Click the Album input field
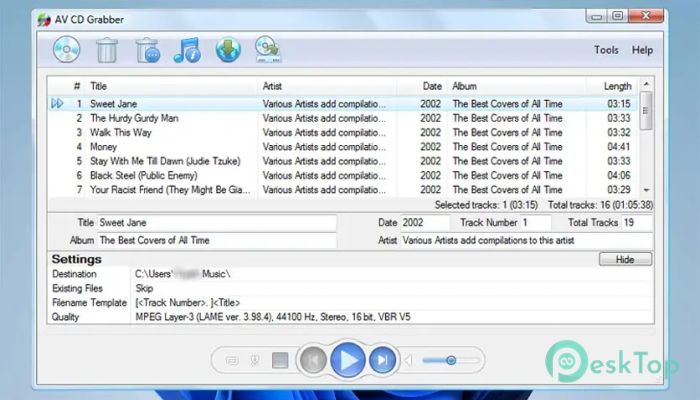The image size is (700, 400). click(x=217, y=240)
